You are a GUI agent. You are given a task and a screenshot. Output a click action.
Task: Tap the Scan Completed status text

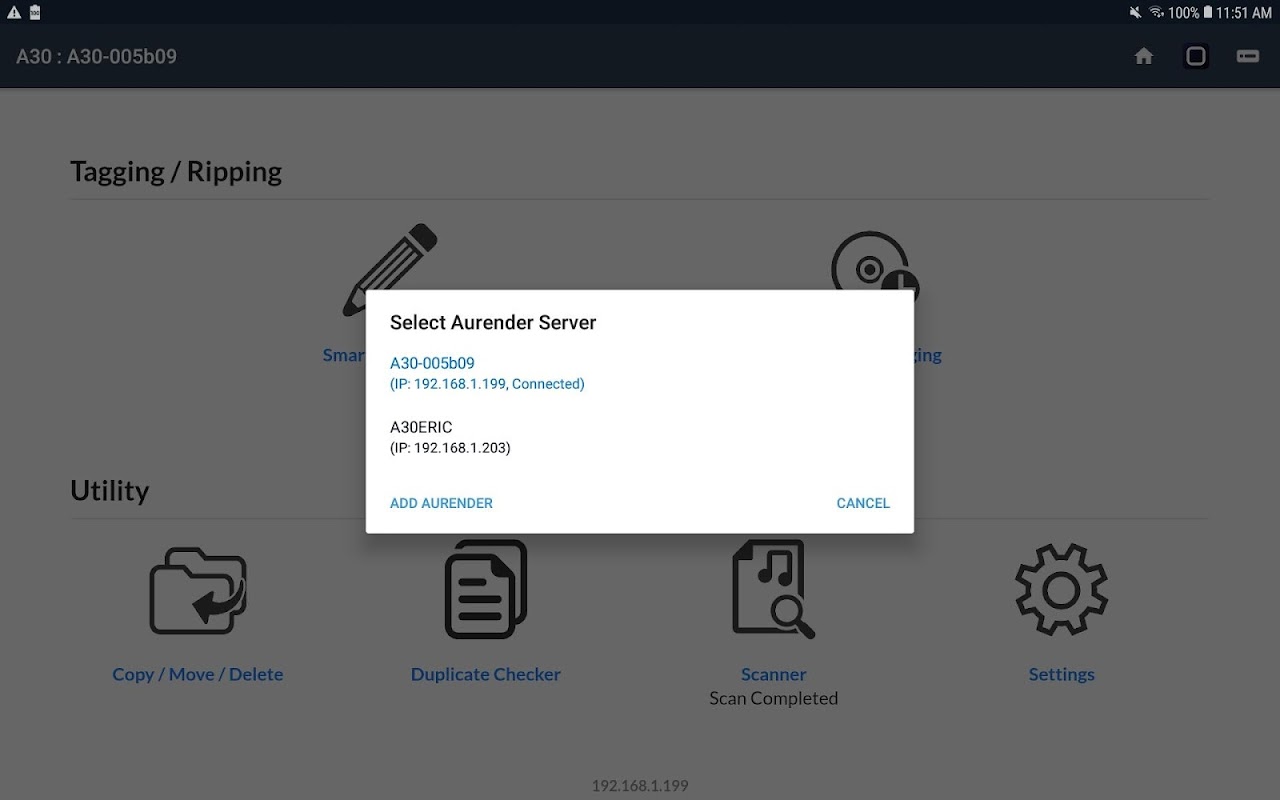click(773, 698)
